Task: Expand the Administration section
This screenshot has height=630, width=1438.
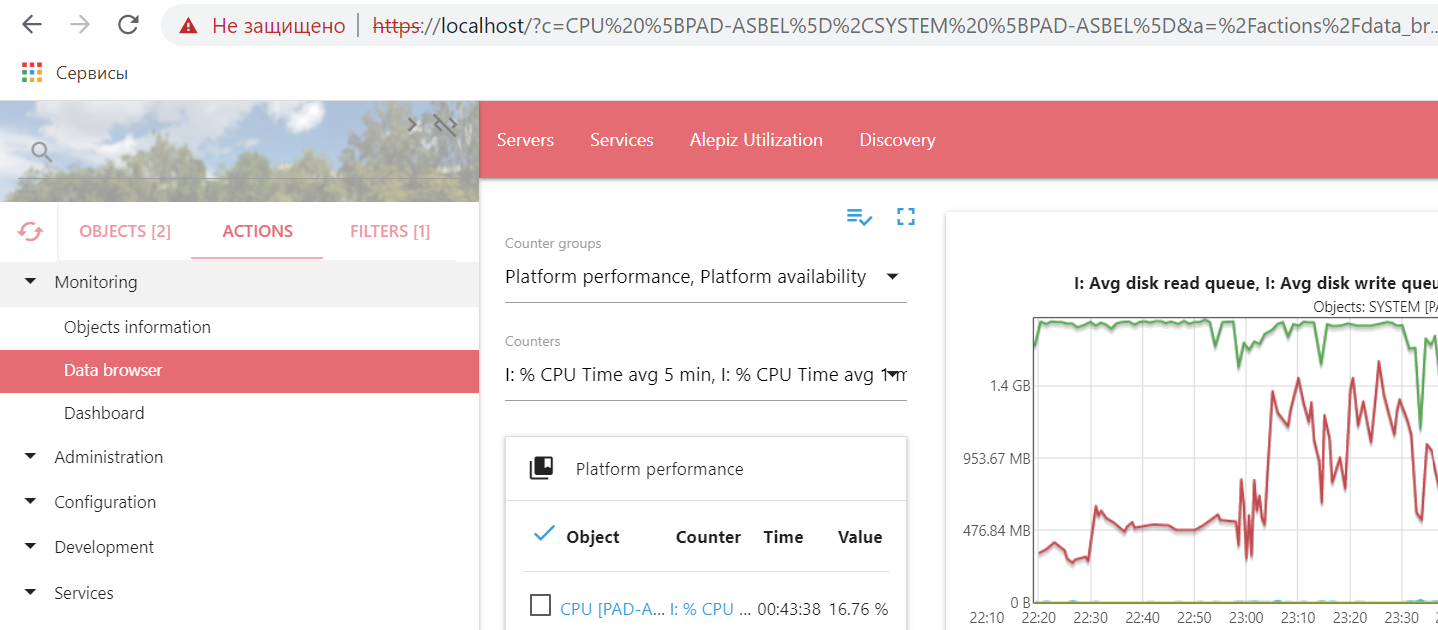Action: pyautogui.click(x=31, y=457)
